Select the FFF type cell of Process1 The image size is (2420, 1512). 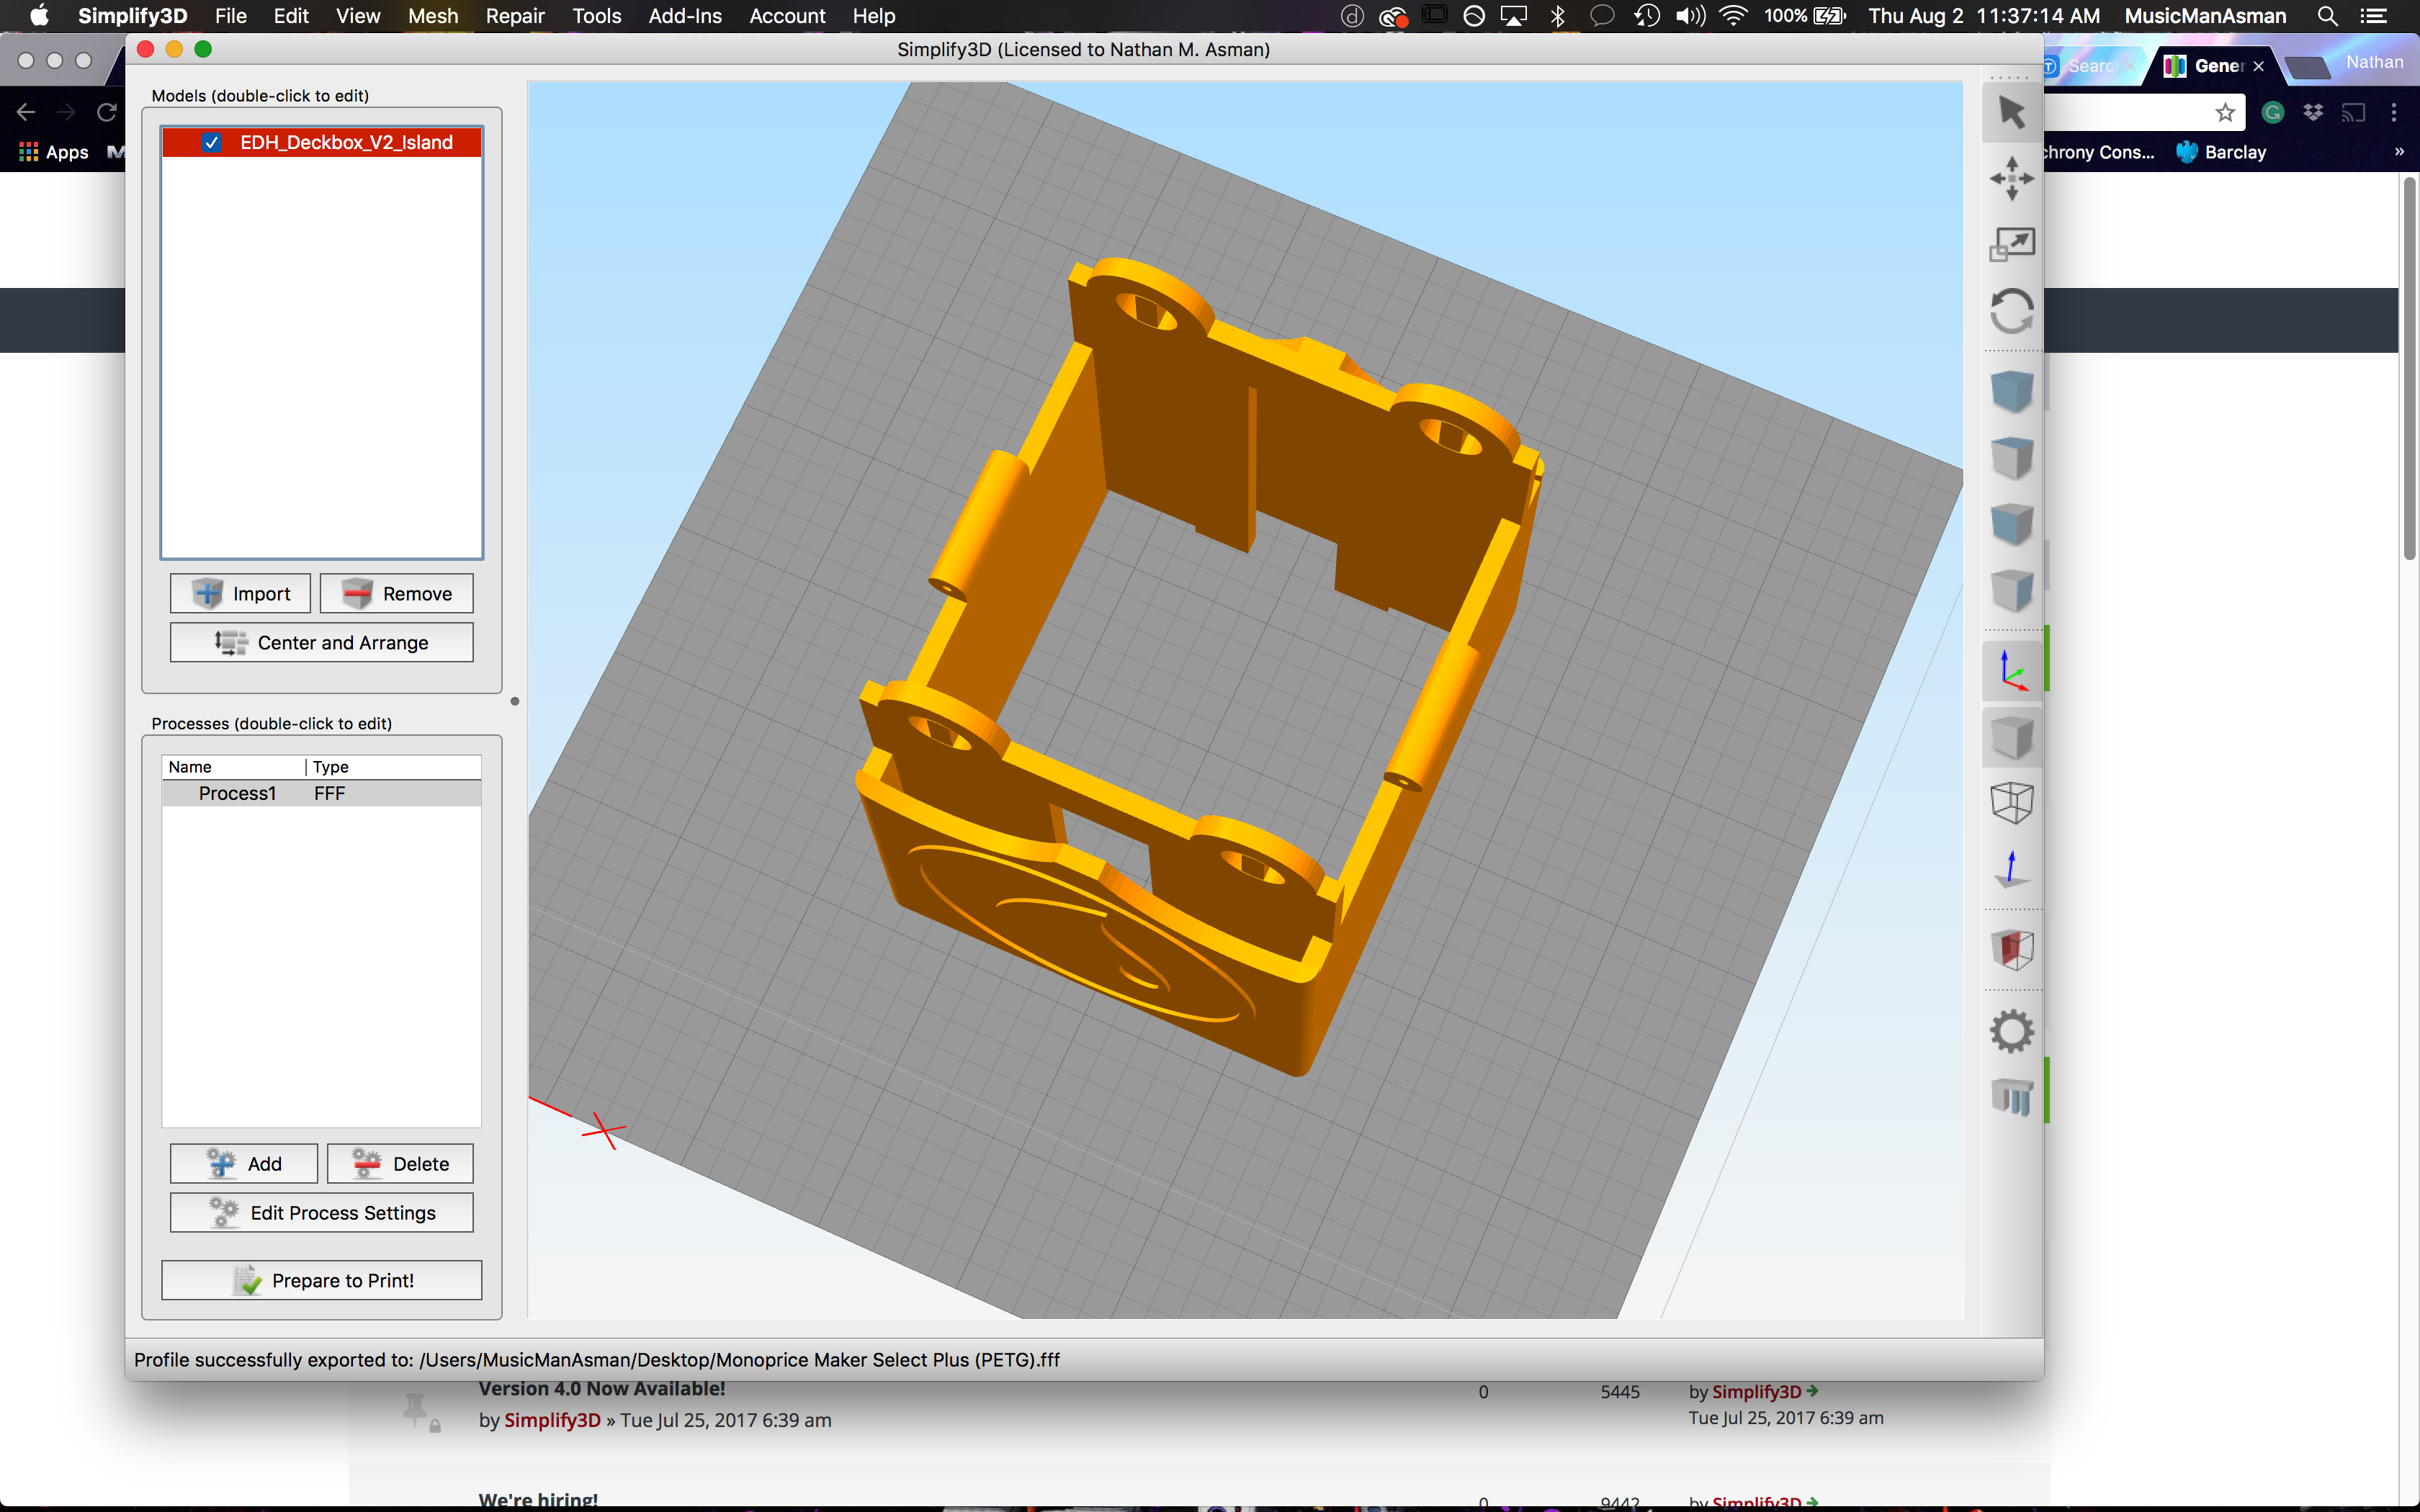tap(329, 793)
